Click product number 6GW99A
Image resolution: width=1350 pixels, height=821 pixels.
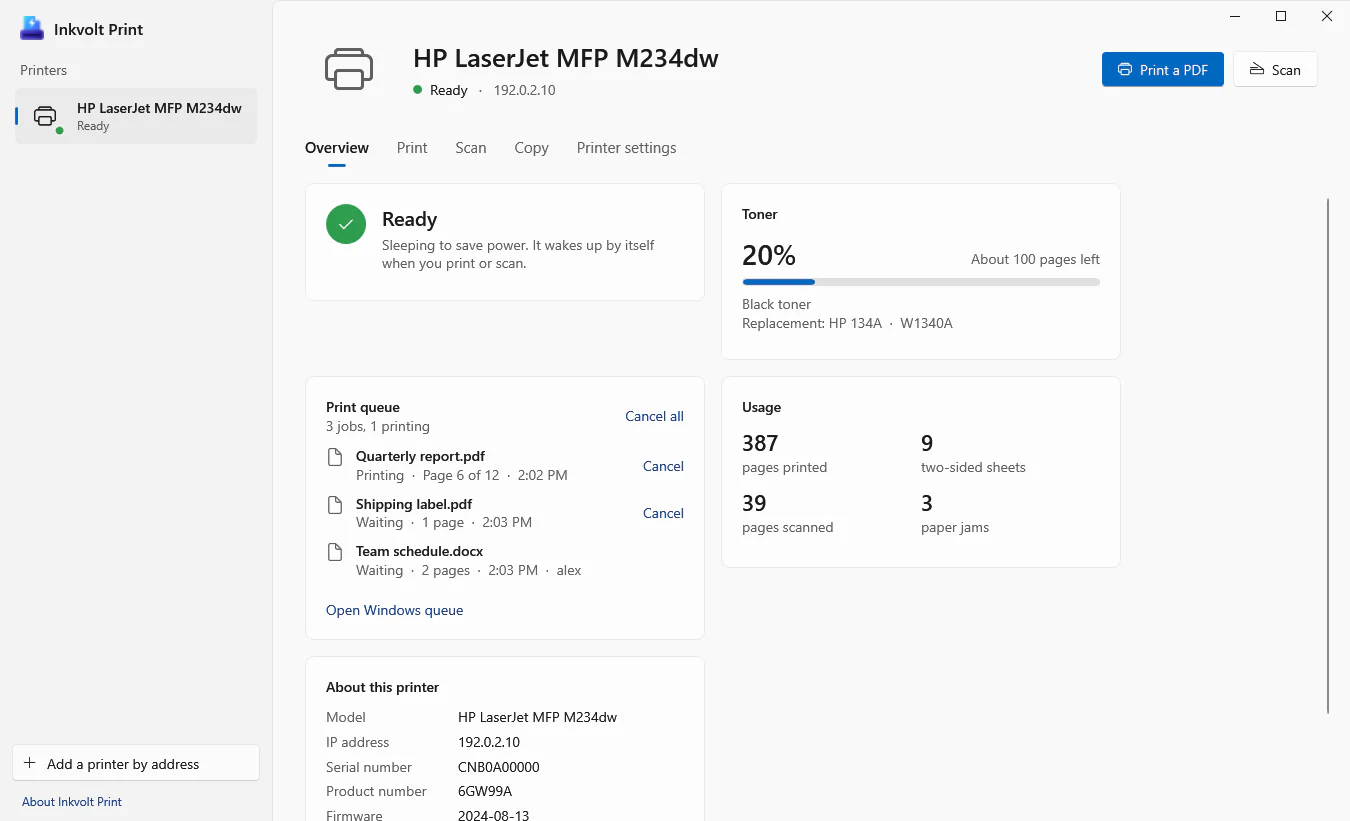[485, 791]
